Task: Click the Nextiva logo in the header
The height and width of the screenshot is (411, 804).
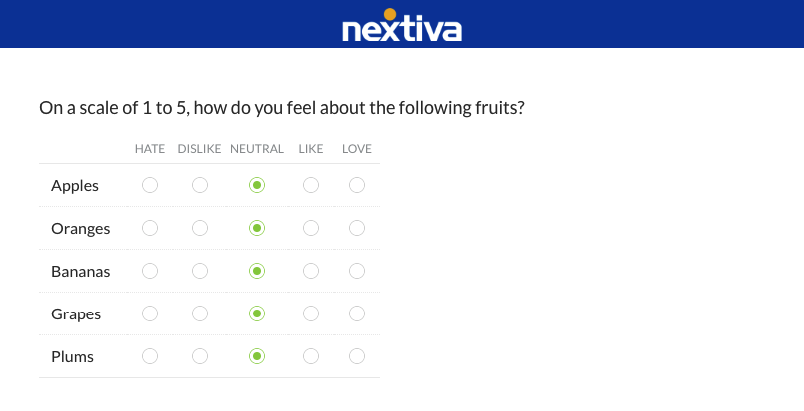Action: [402, 26]
